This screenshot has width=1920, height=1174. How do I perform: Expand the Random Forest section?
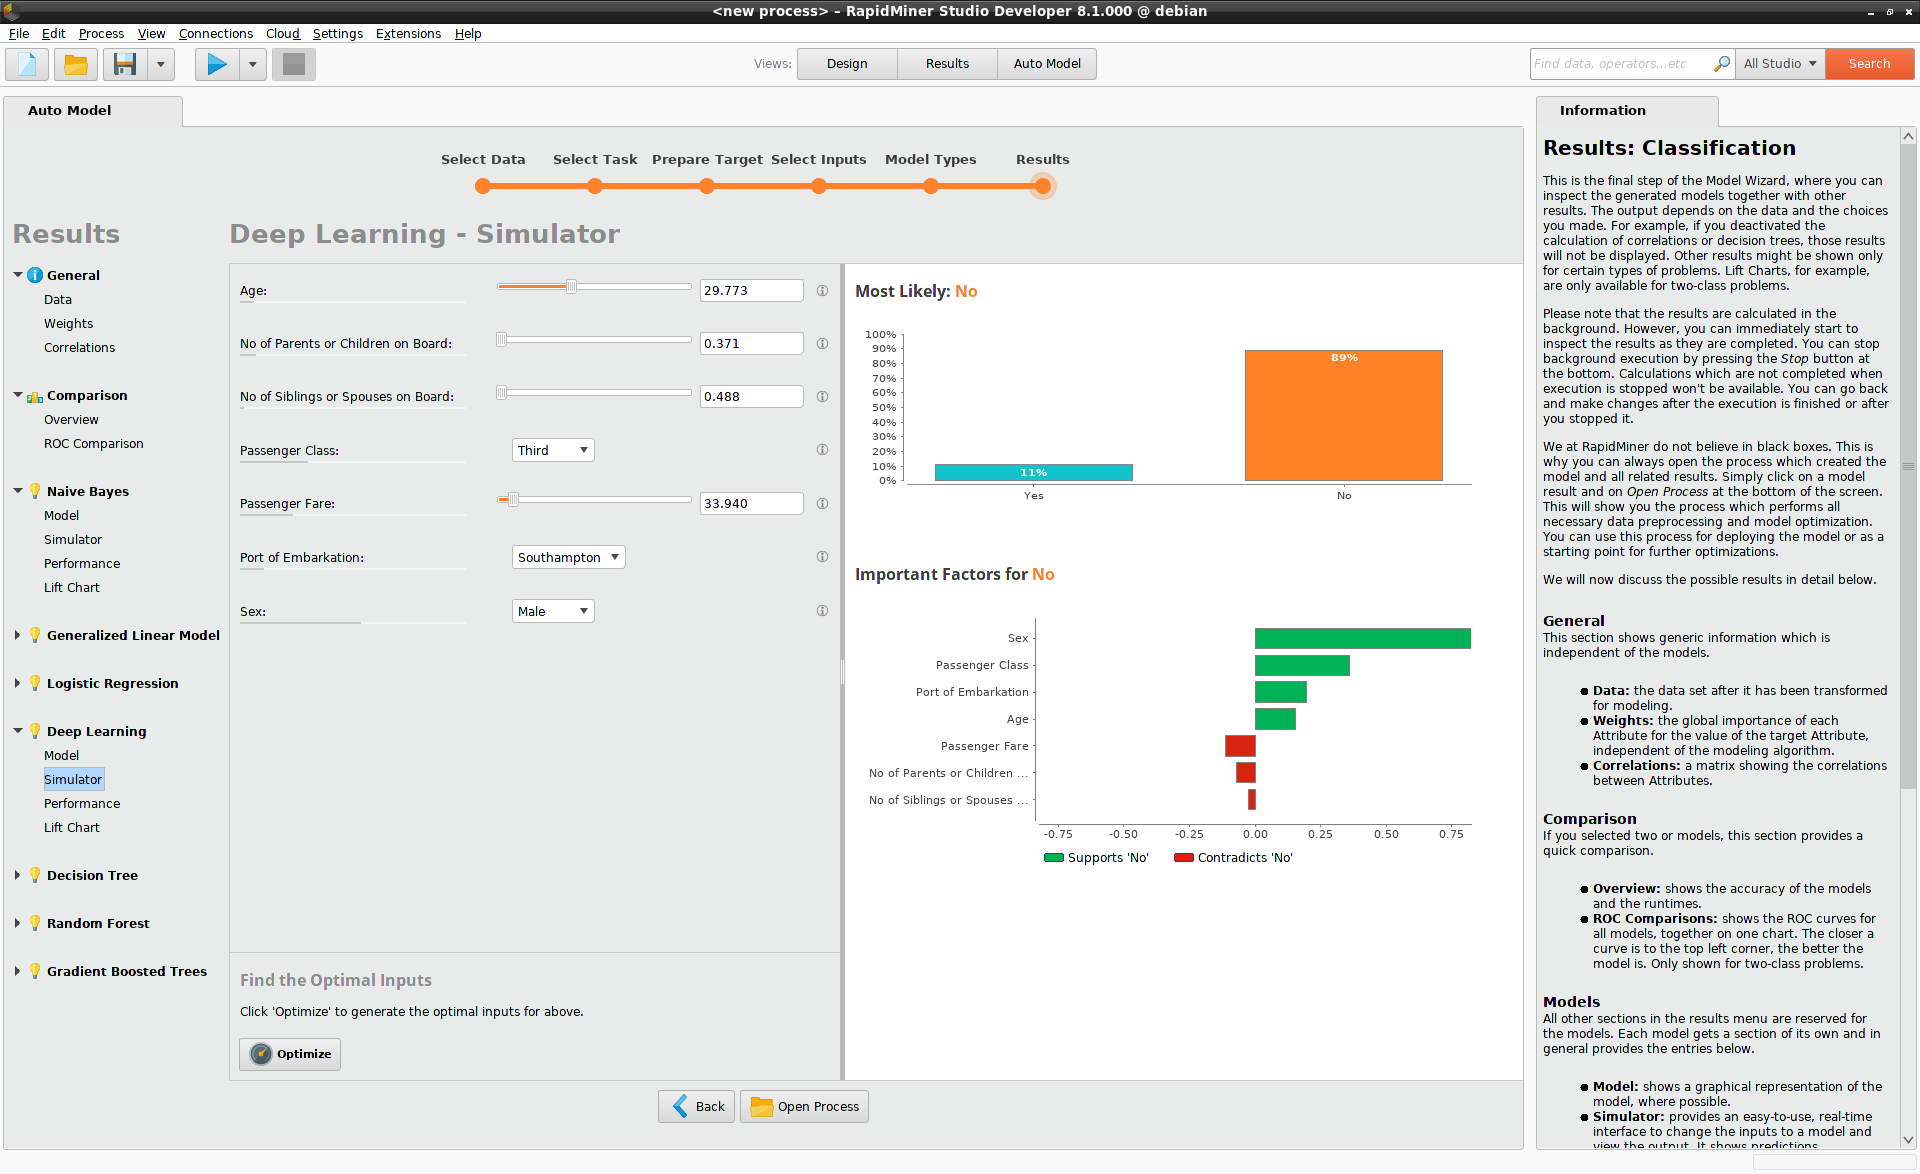pyautogui.click(x=17, y=922)
